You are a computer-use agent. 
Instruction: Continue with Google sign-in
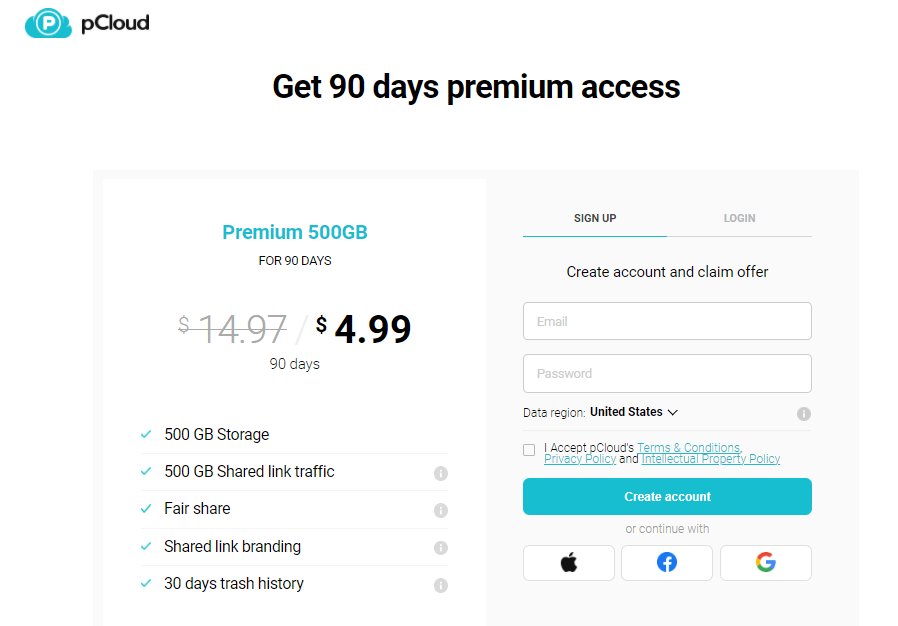coord(765,563)
